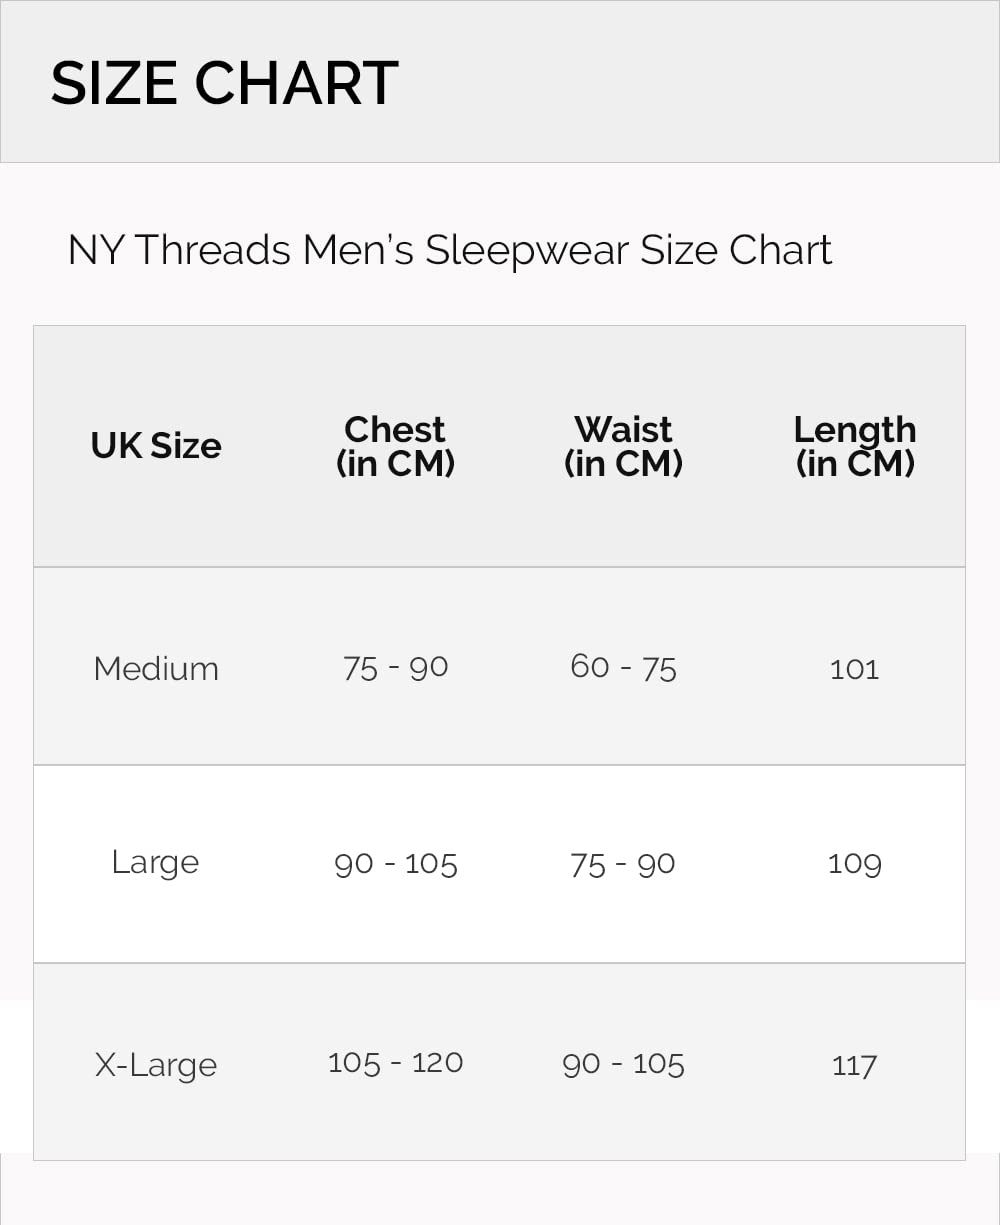Click X-Large length value 117
Screen dimensions: 1000x1225
click(x=854, y=1065)
